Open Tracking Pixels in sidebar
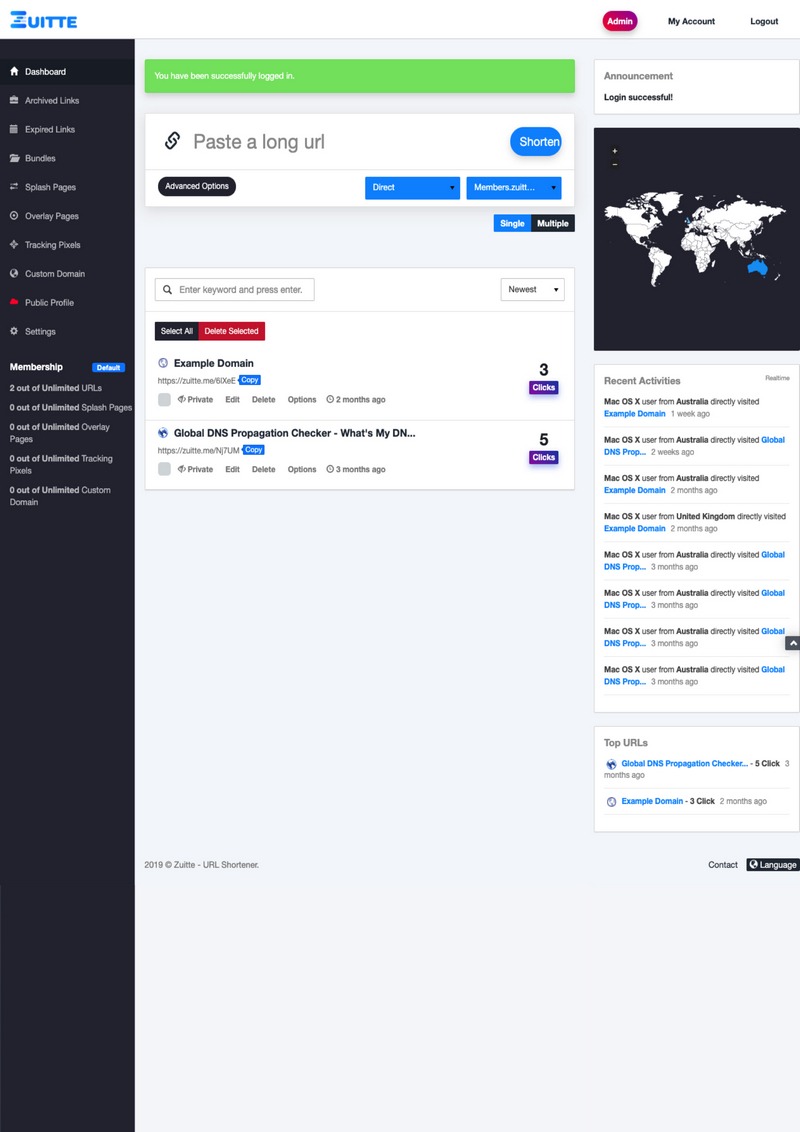 pyautogui.click(x=53, y=245)
